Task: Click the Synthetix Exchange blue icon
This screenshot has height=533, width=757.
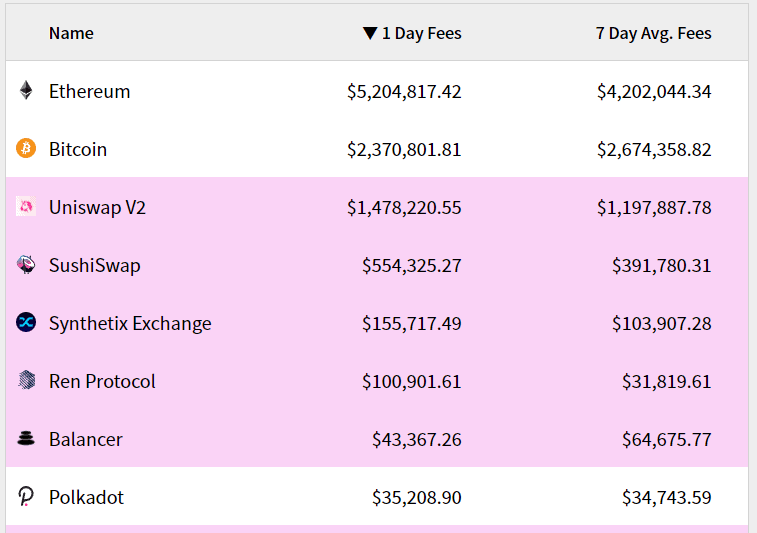Action: coord(26,322)
